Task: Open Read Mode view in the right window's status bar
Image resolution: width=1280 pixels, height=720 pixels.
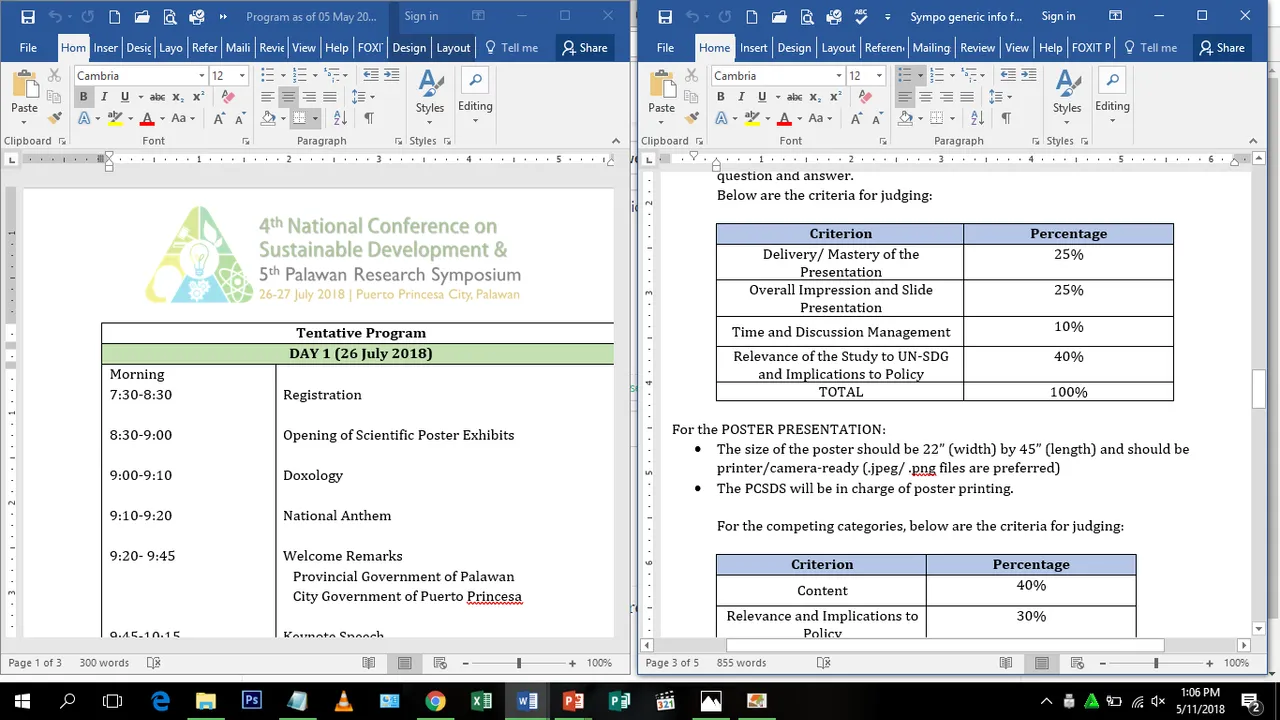Action: click(1006, 663)
